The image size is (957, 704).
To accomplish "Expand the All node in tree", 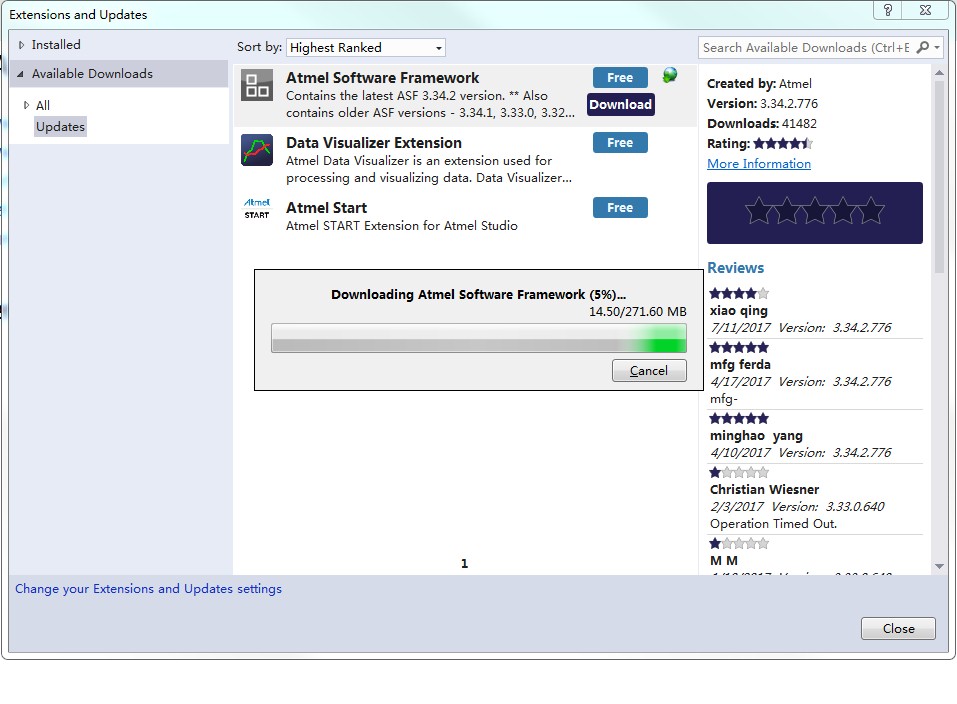I will click(x=27, y=105).
